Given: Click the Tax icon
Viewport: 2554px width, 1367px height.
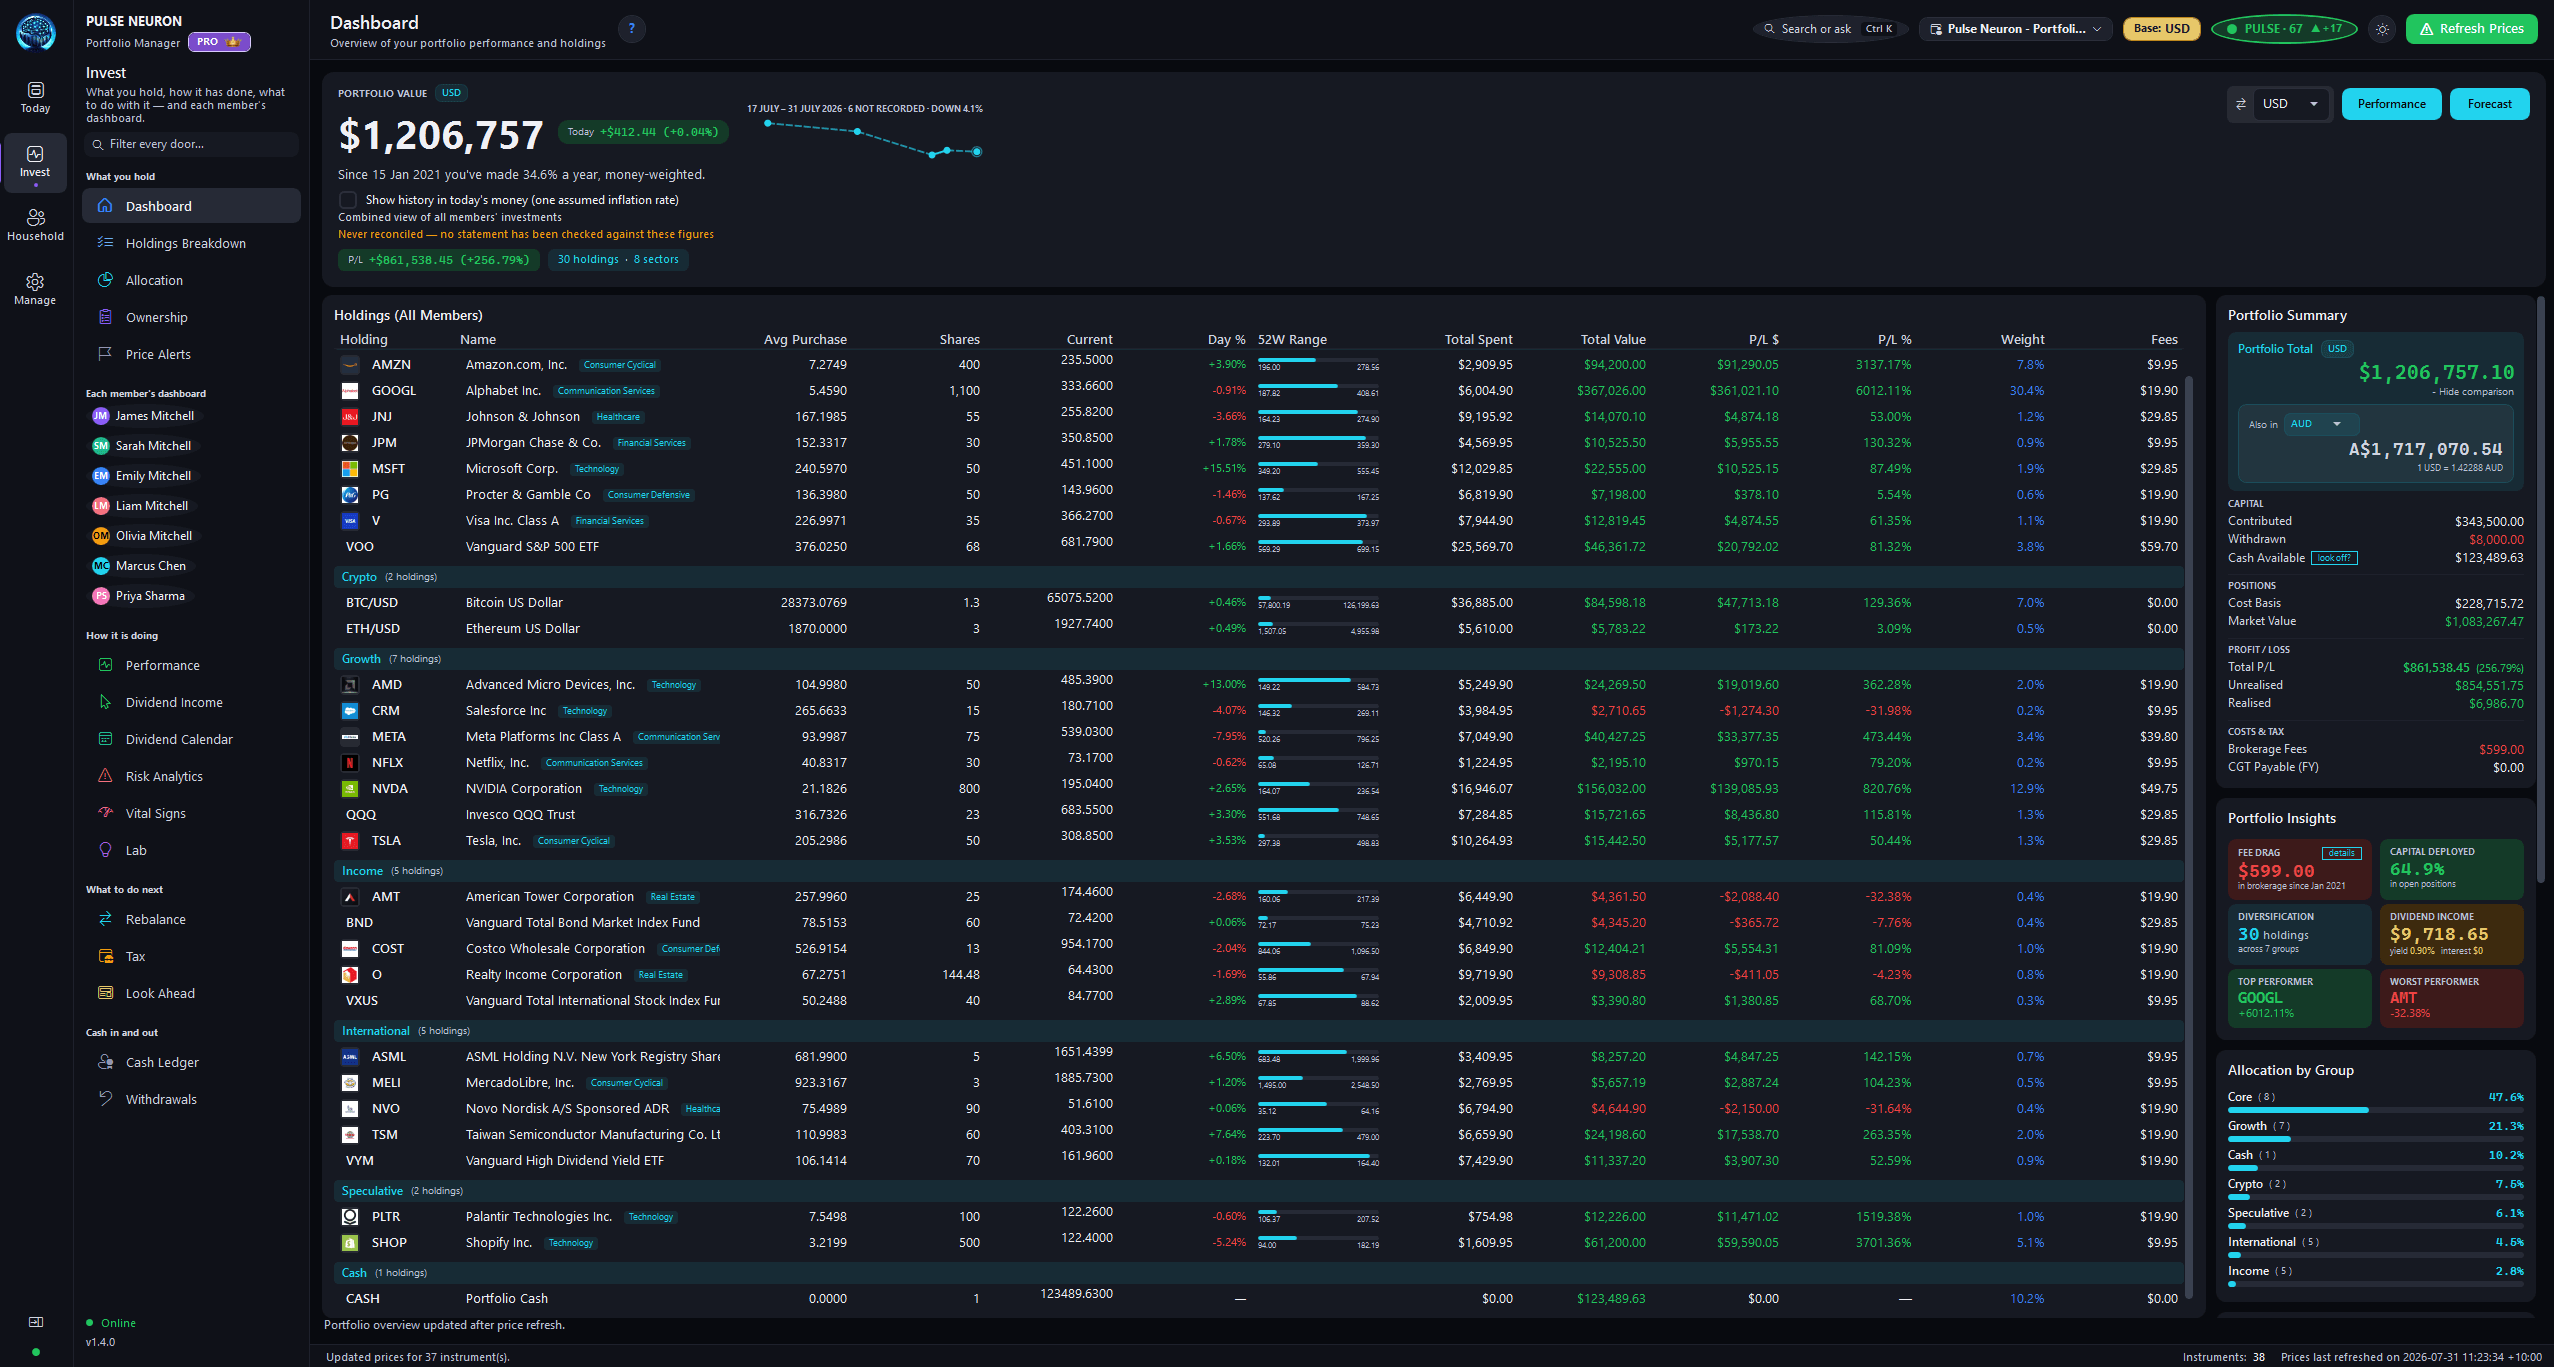Looking at the screenshot, I should tap(105, 956).
